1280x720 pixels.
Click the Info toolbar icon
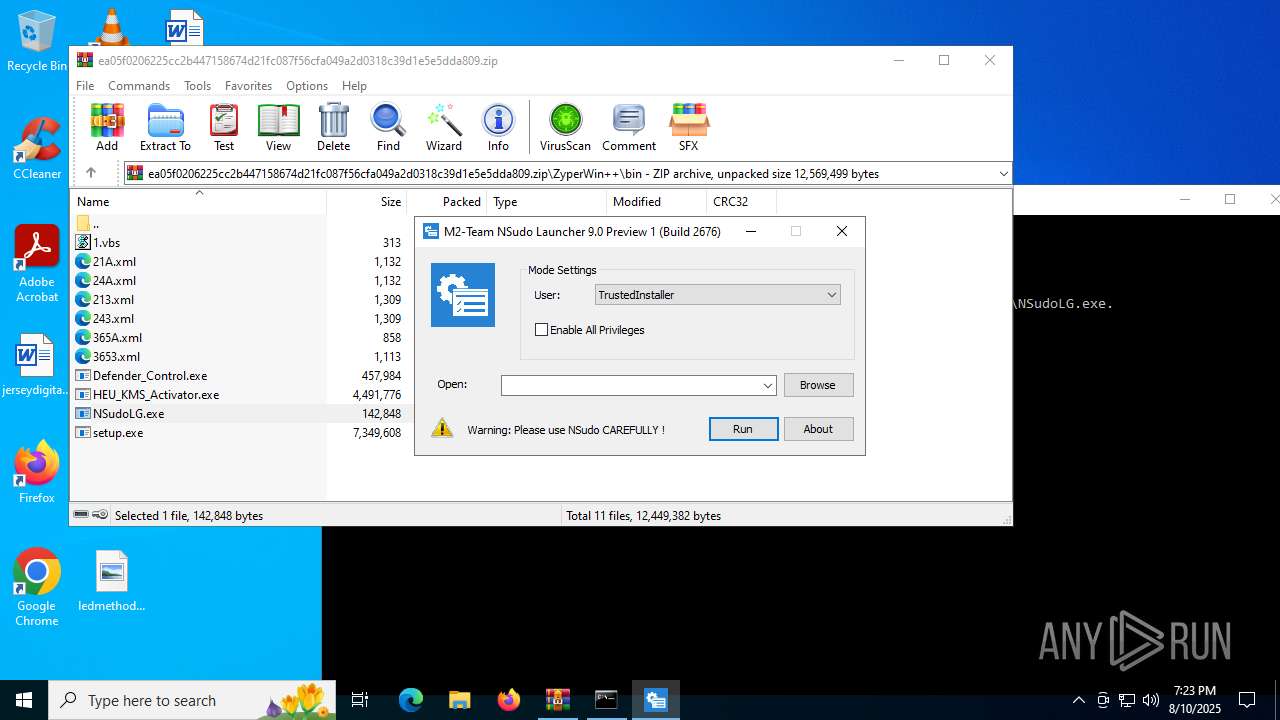tap(498, 127)
